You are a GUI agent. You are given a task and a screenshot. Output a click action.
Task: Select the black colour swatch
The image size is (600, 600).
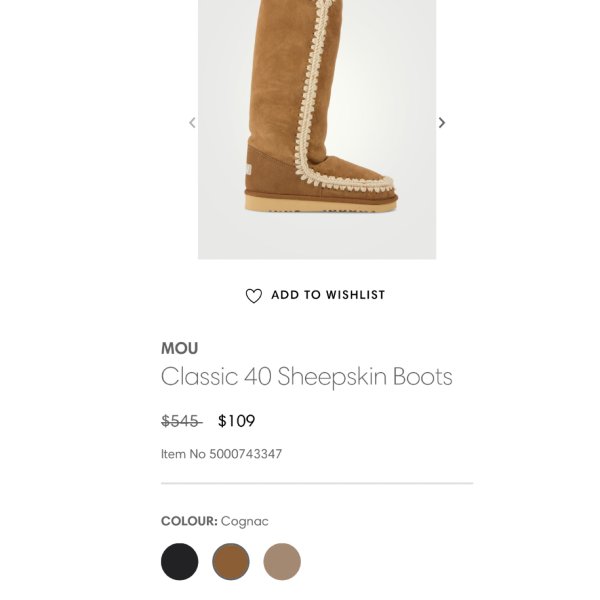pos(180,562)
